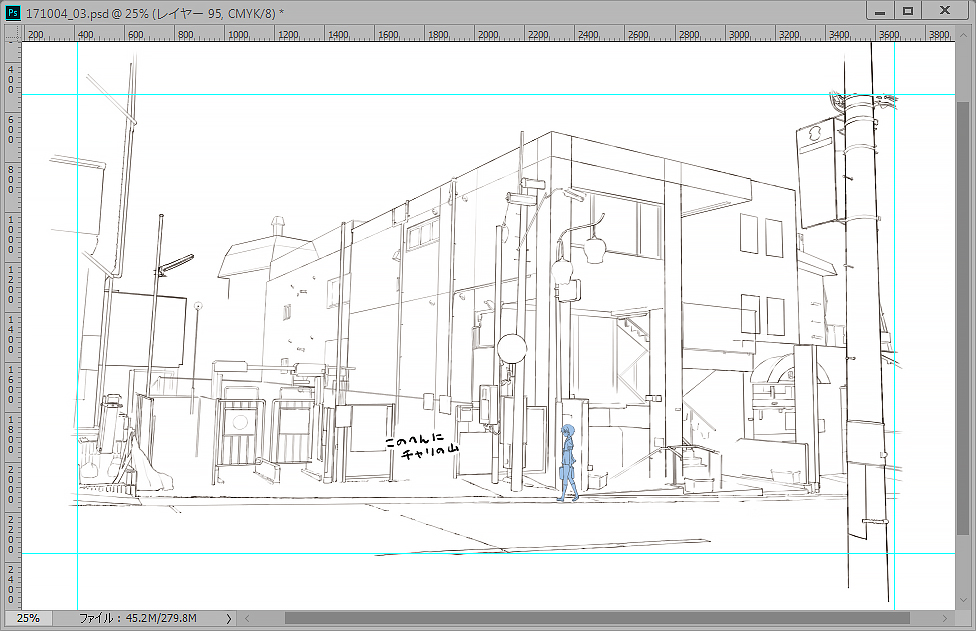976x631 pixels.
Task: Minimize the document window
Action: [880, 11]
